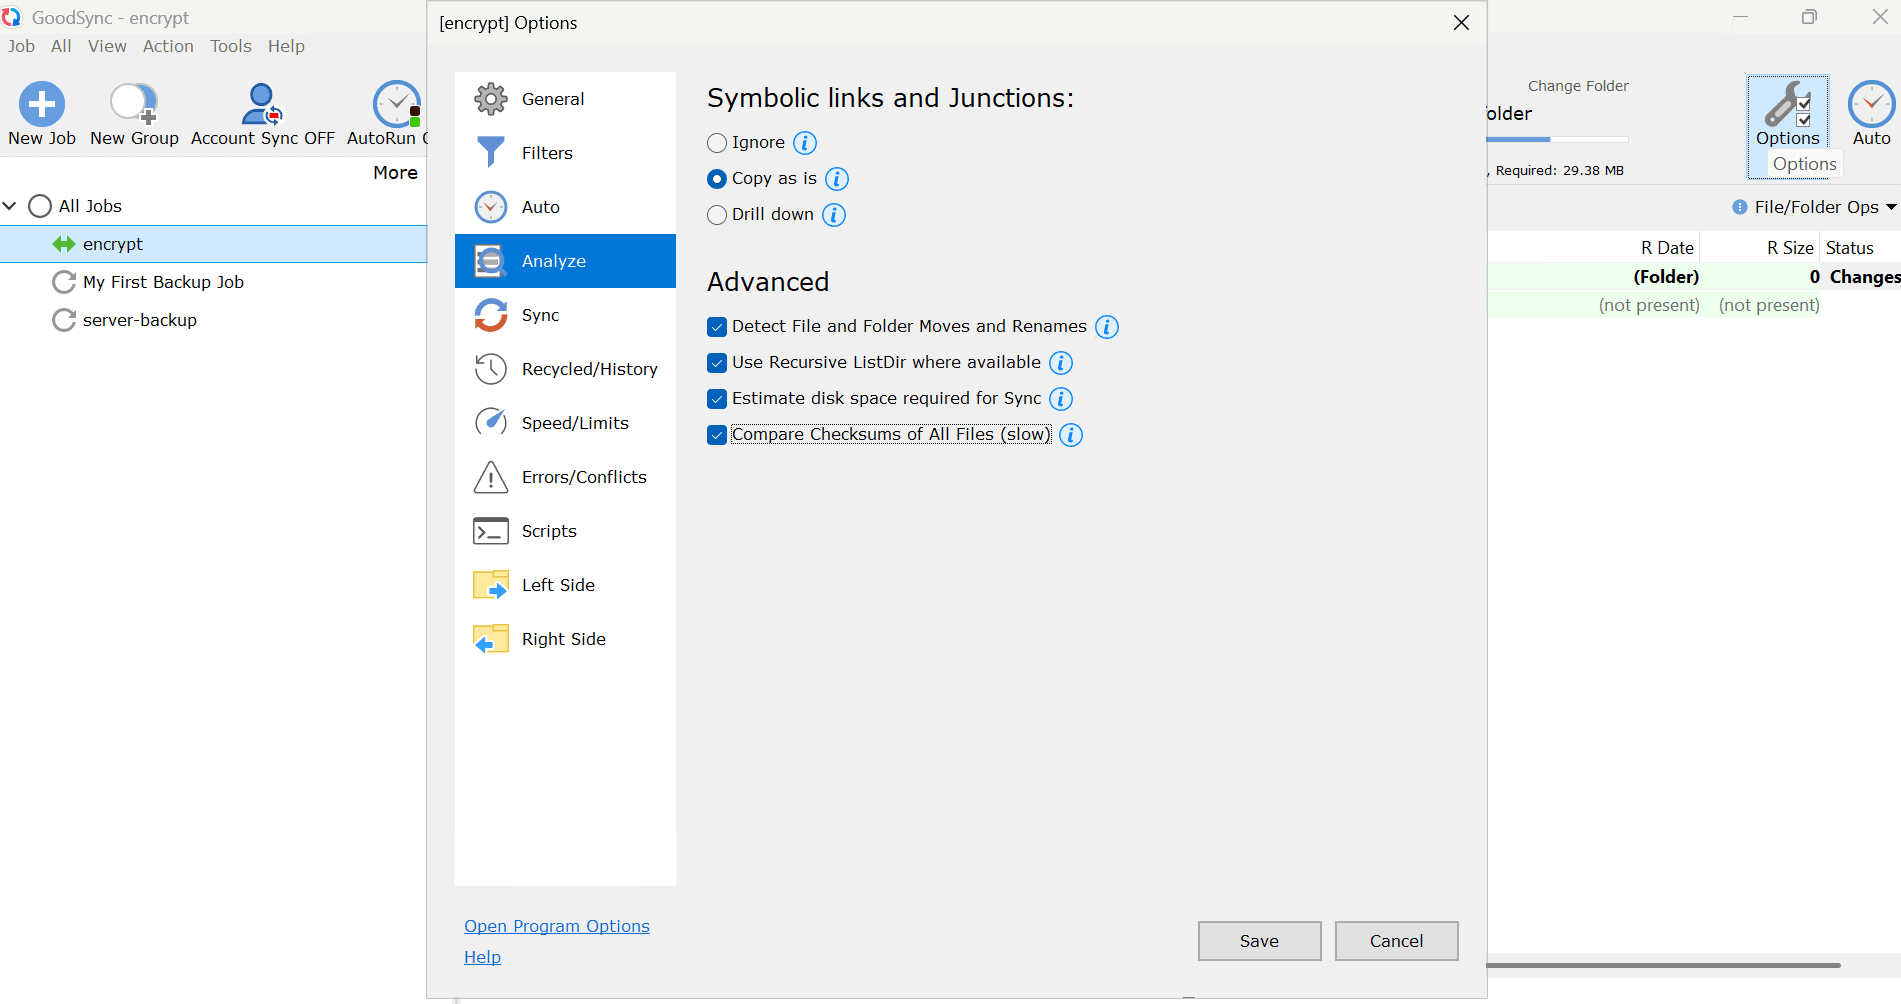The width and height of the screenshot is (1901, 1004).
Task: Open the Recycled/History section
Action: click(565, 369)
